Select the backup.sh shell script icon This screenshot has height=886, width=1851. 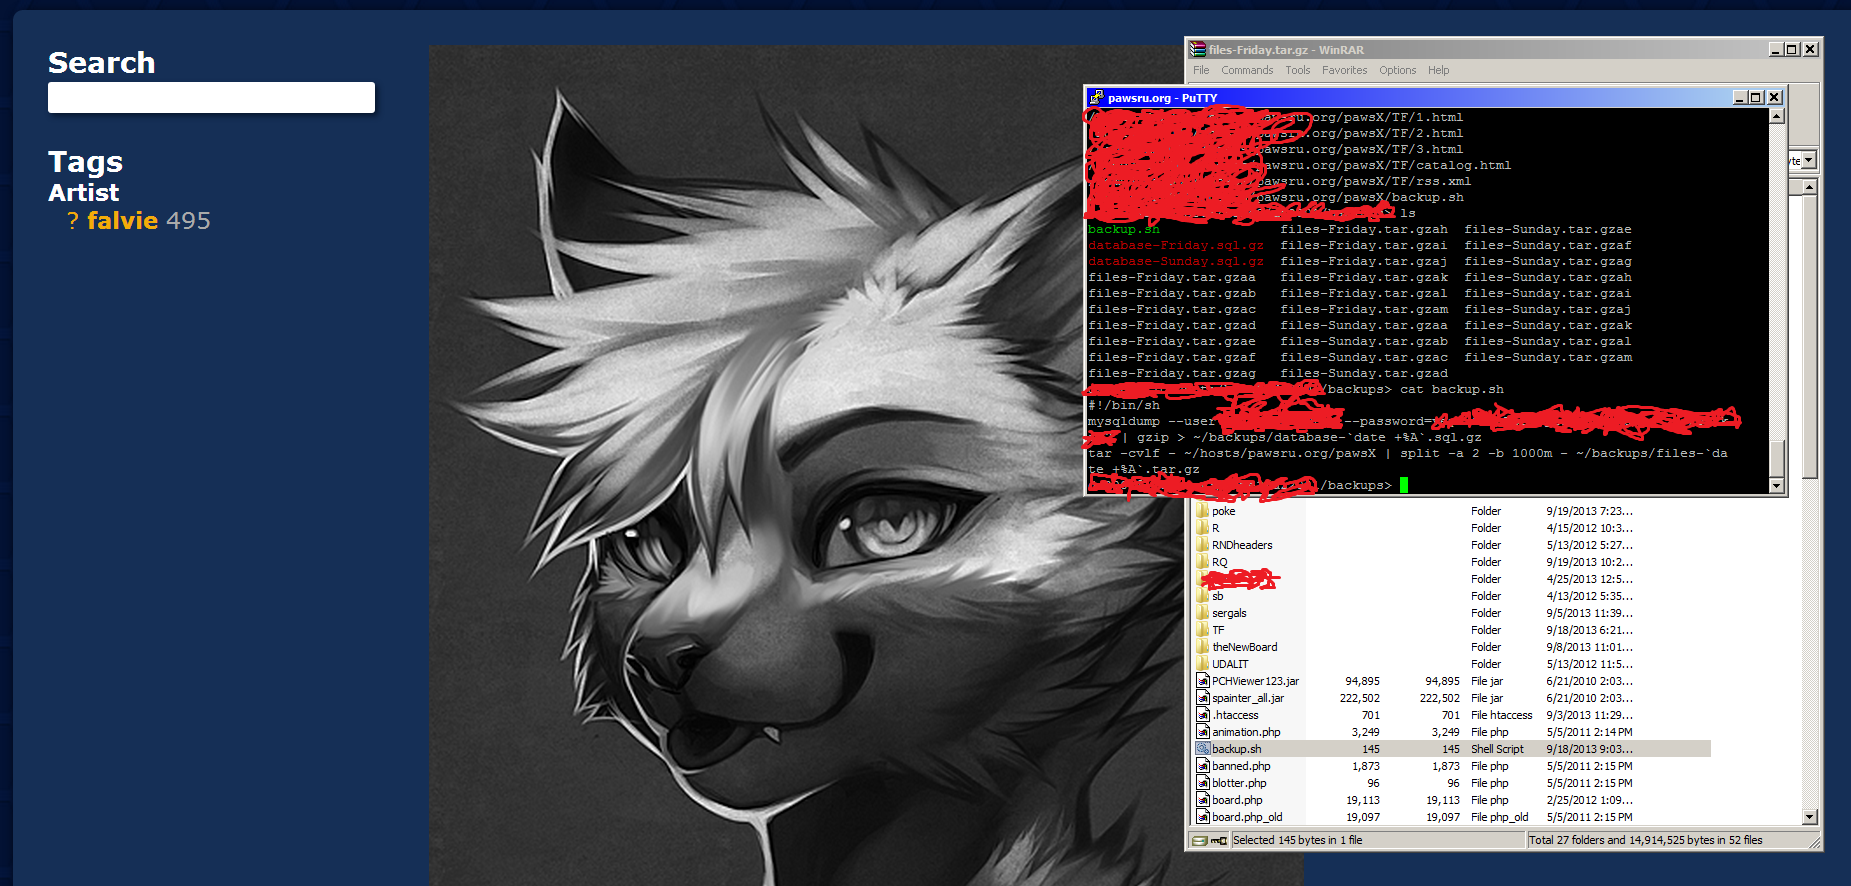(1203, 749)
